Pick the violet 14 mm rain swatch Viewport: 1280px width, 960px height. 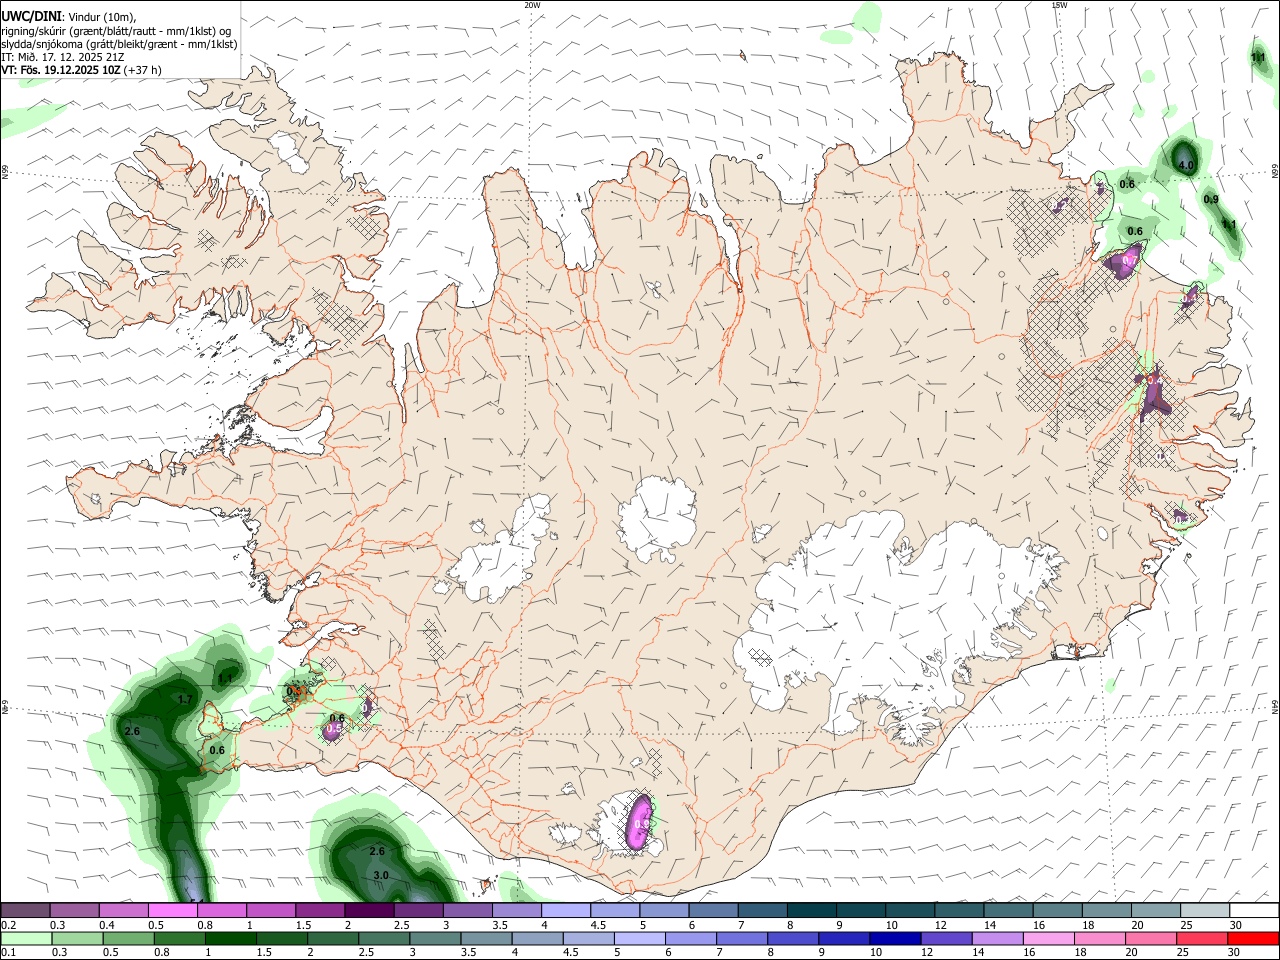click(x=996, y=939)
